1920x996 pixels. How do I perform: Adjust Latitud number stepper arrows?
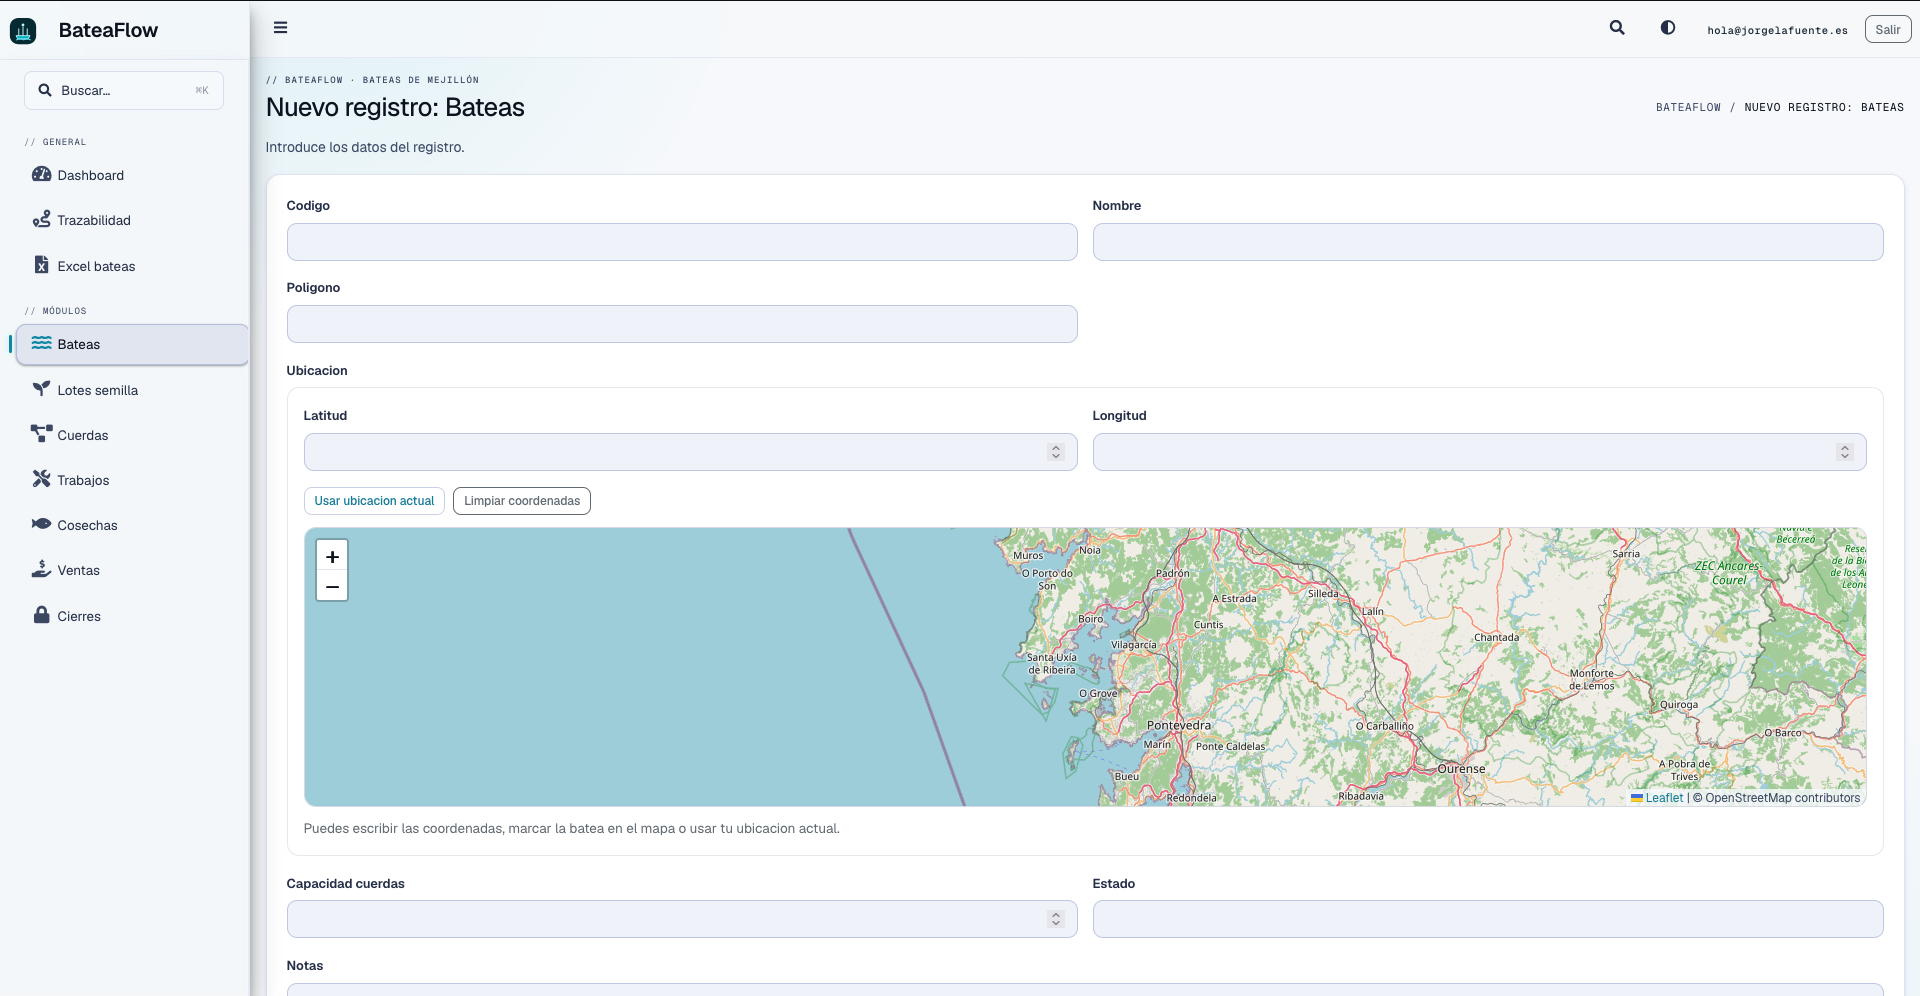pyautogui.click(x=1055, y=452)
